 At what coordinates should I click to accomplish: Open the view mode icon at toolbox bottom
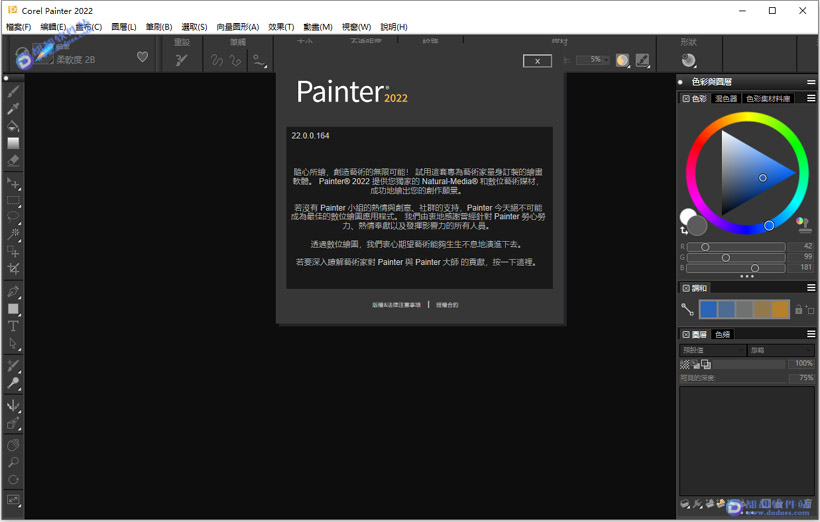[x=13, y=501]
